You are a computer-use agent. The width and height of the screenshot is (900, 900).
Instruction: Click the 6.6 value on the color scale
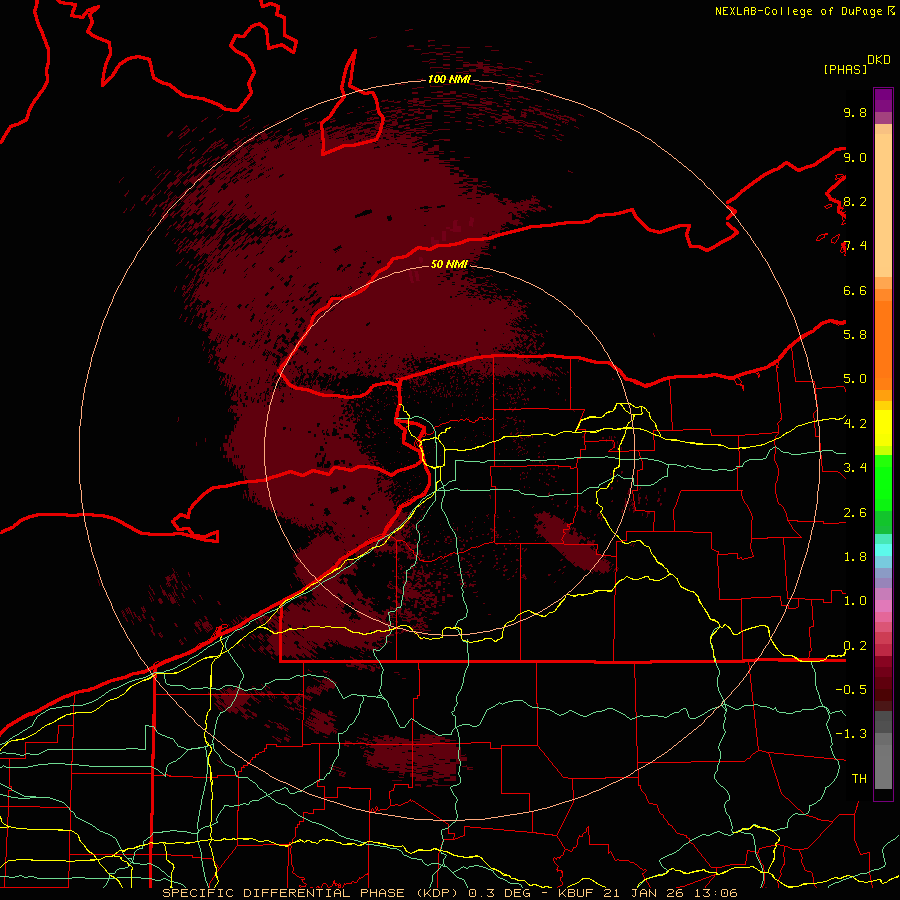click(x=855, y=290)
